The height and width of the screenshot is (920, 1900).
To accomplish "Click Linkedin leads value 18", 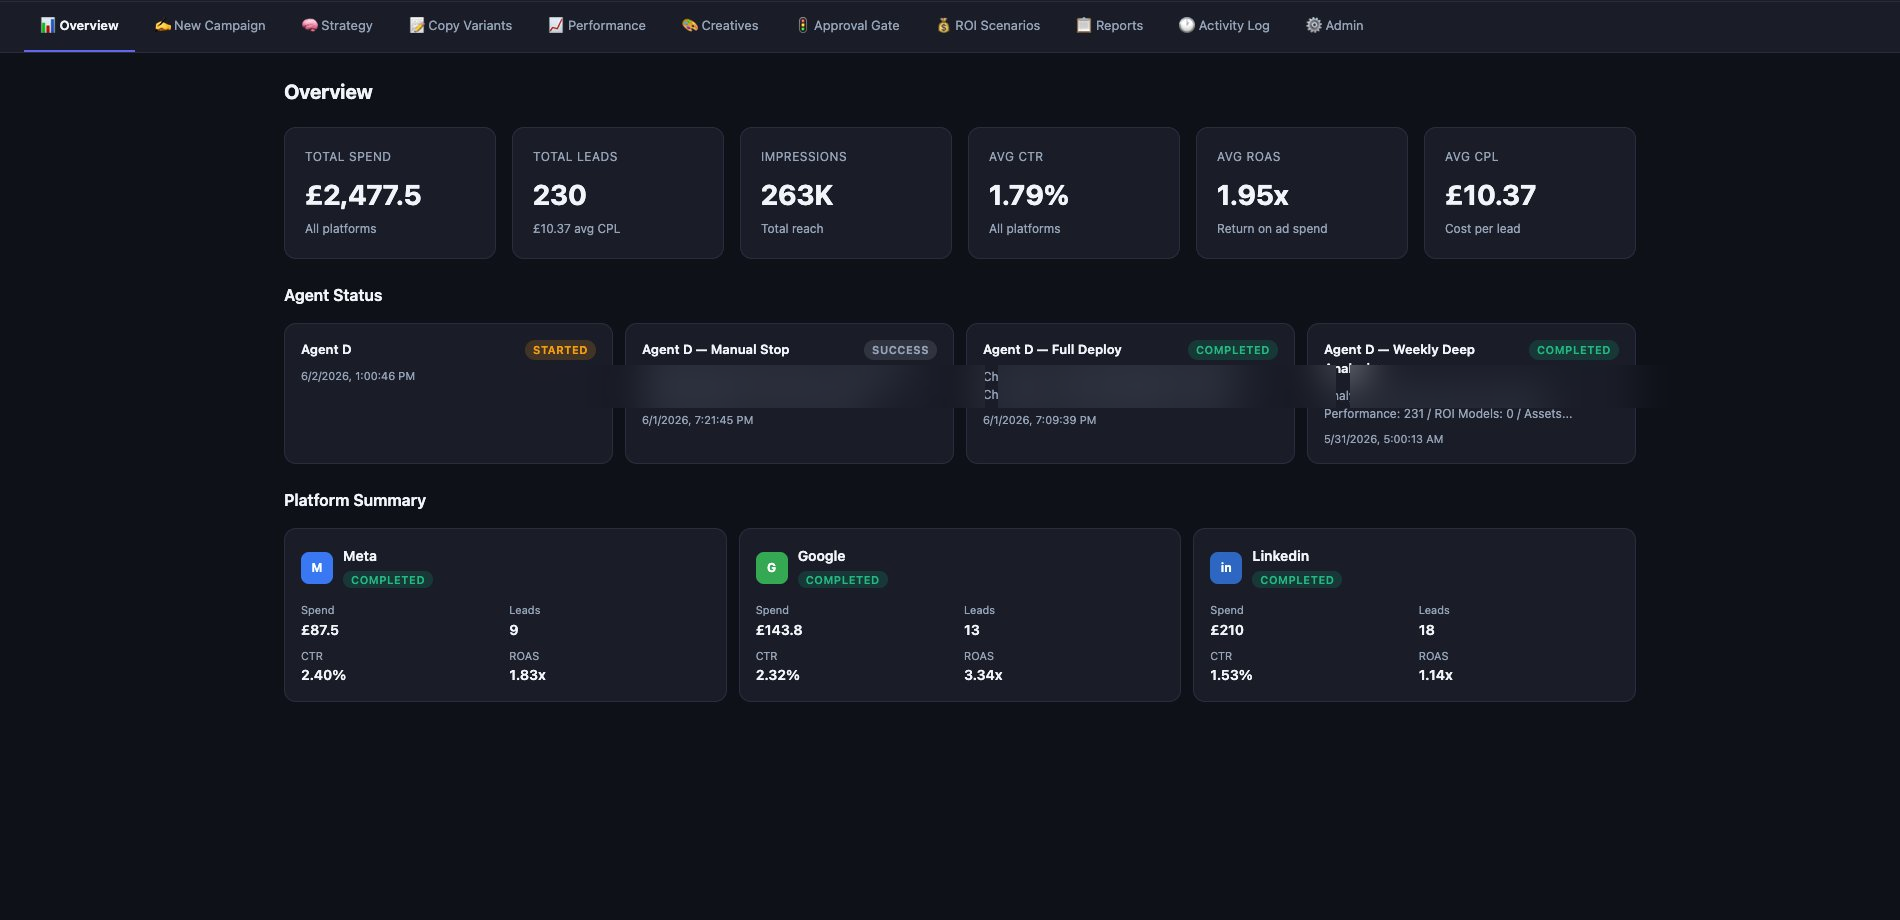I will tap(1427, 630).
